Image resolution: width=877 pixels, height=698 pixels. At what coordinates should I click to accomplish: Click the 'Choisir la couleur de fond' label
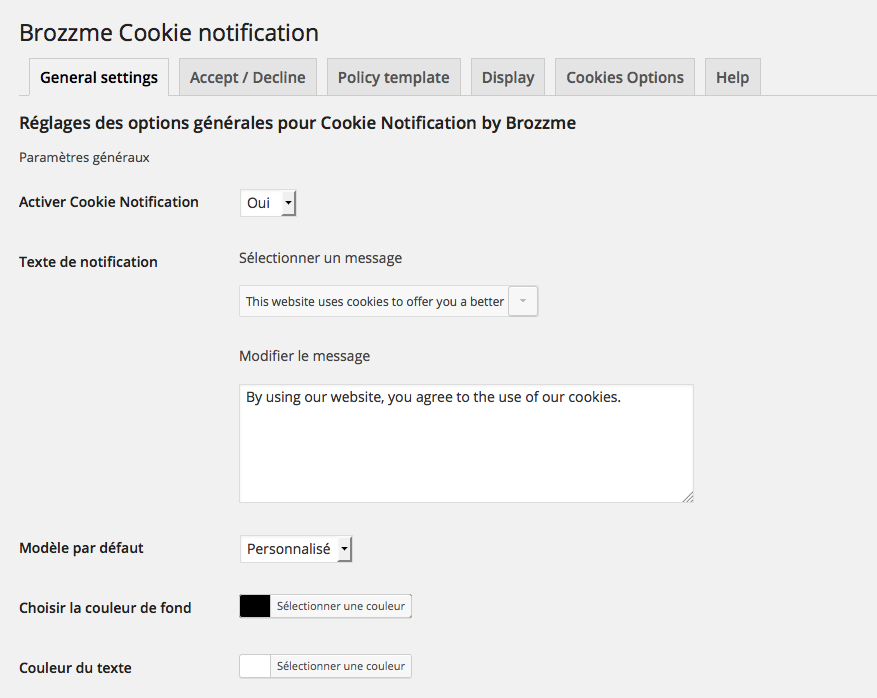[x=105, y=608]
